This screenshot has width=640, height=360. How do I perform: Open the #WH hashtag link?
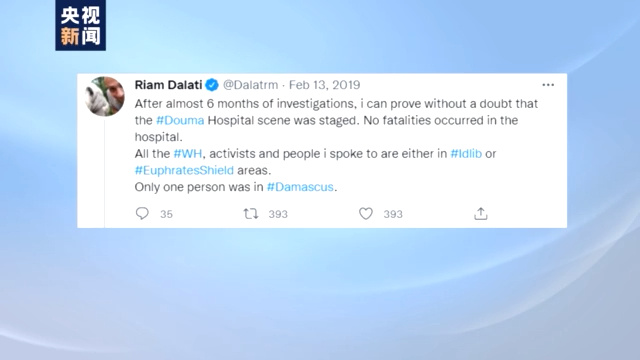click(x=188, y=153)
